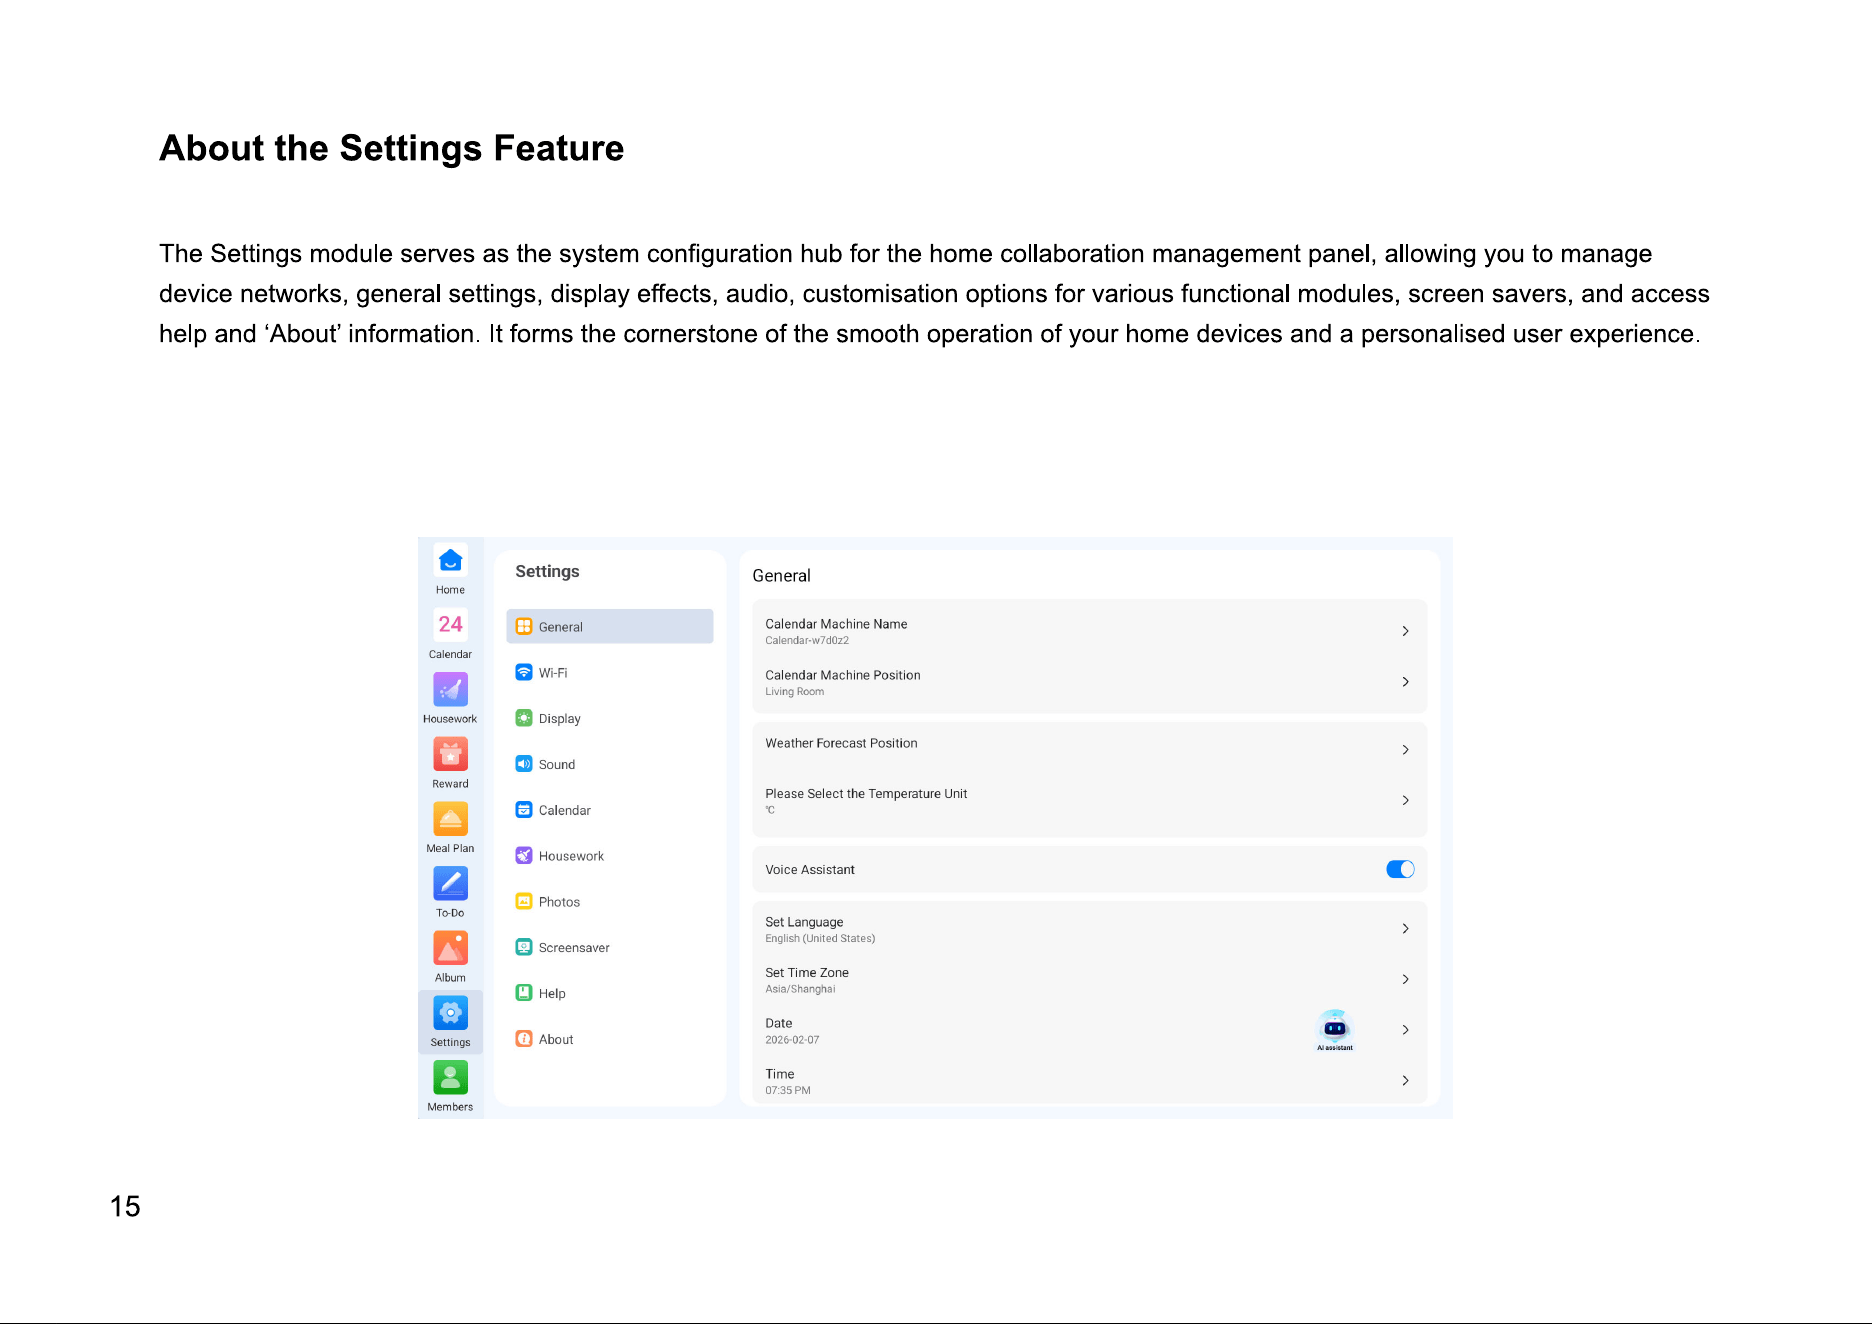This screenshot has width=1872, height=1324.
Task: Click the General orange grid icon
Action: 524,626
